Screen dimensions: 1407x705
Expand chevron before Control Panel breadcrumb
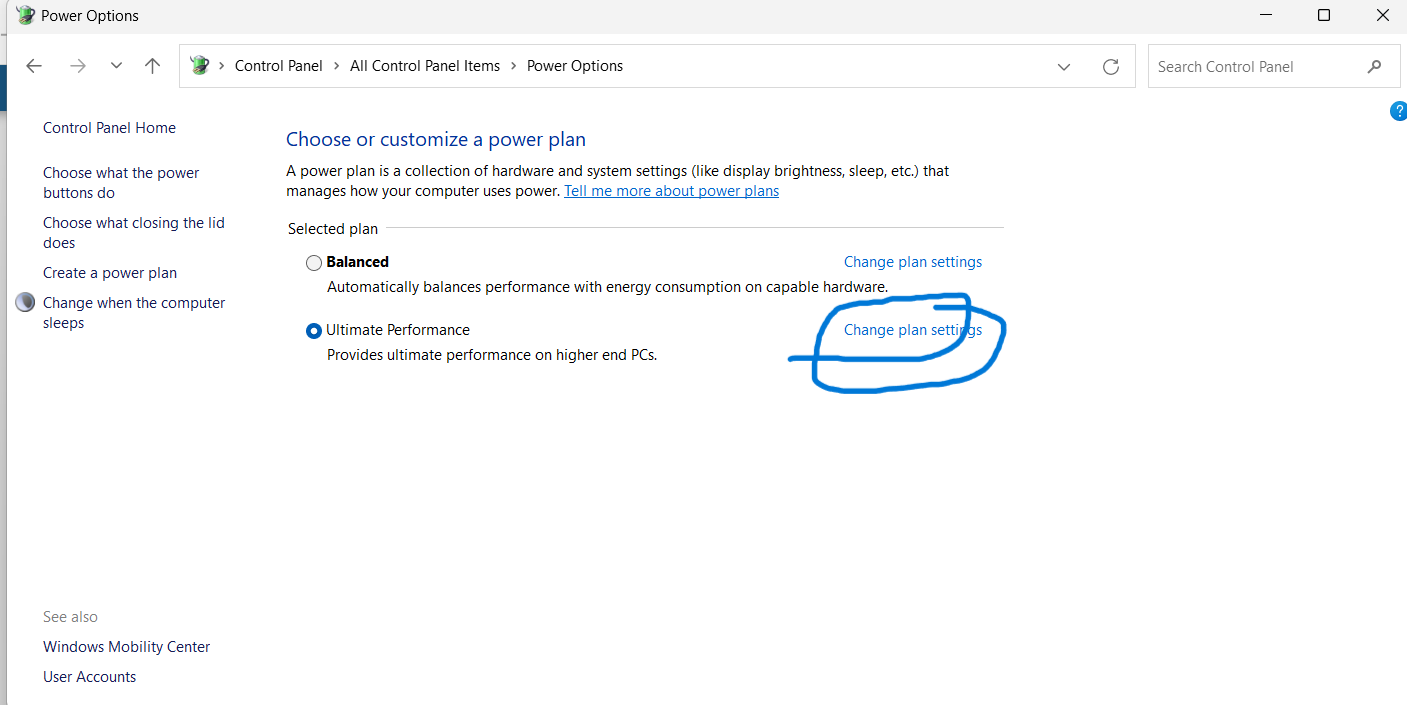click(x=221, y=66)
